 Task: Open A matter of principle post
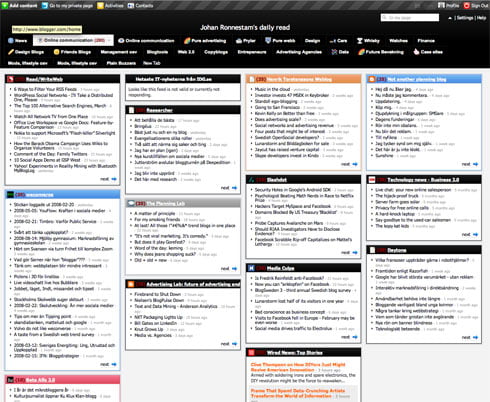click(155, 213)
